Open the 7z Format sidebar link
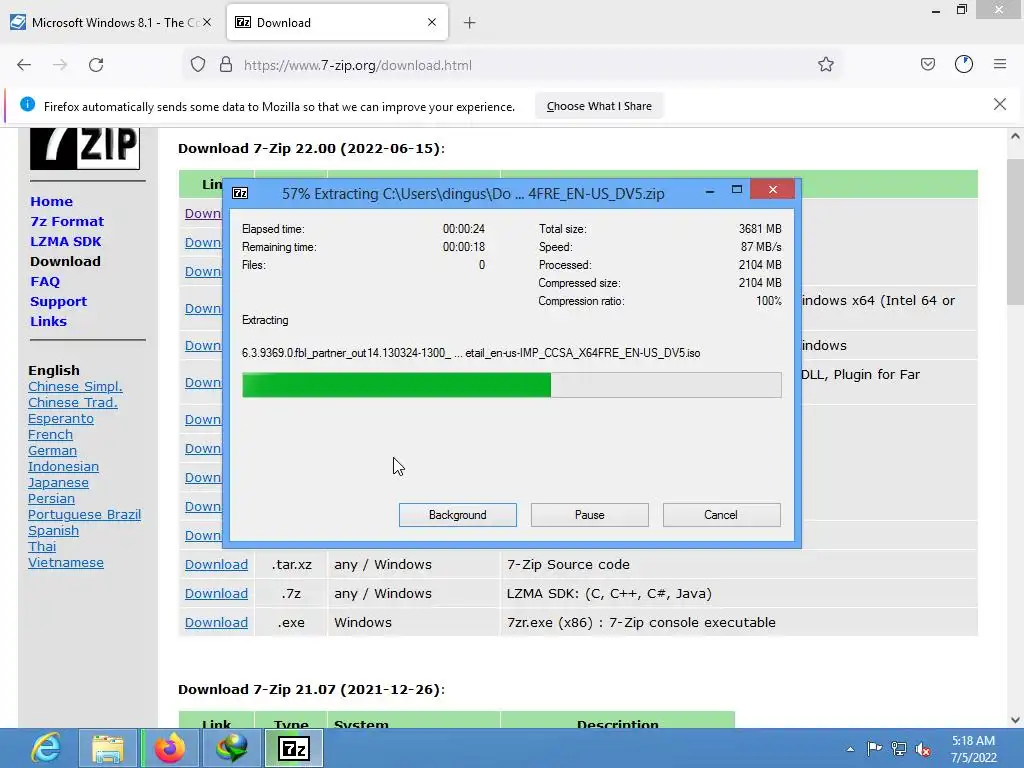This screenshot has height=768, width=1024. click(67, 221)
